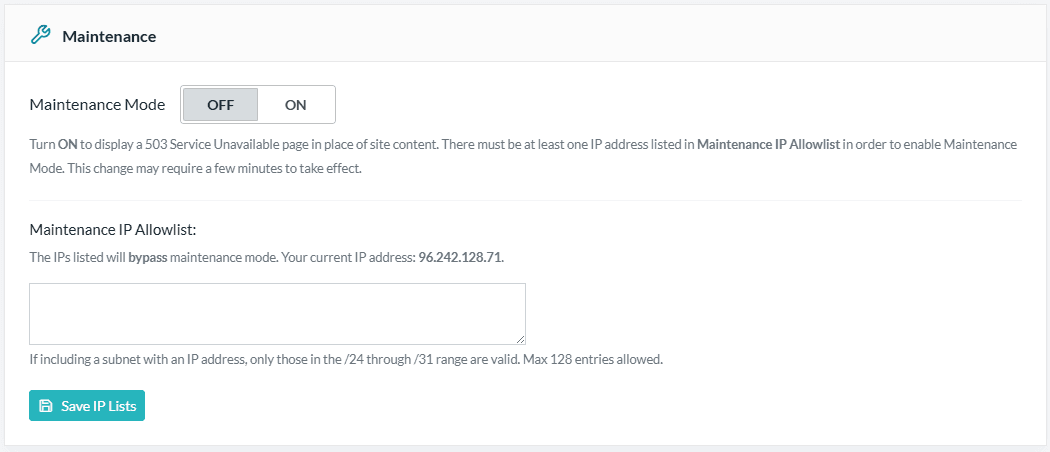Screen dimensions: 1050x452
Task: Click the Maintenance panel heading text
Action: click(109, 37)
